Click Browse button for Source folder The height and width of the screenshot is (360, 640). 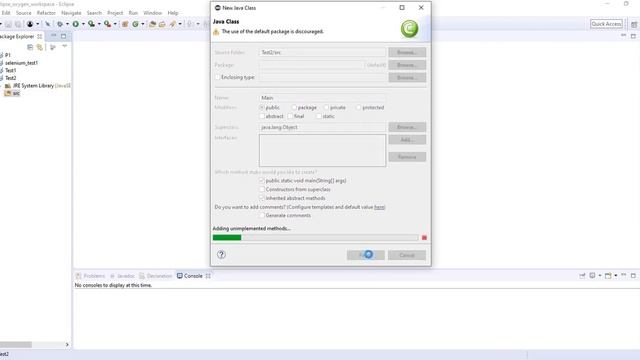tap(407, 52)
